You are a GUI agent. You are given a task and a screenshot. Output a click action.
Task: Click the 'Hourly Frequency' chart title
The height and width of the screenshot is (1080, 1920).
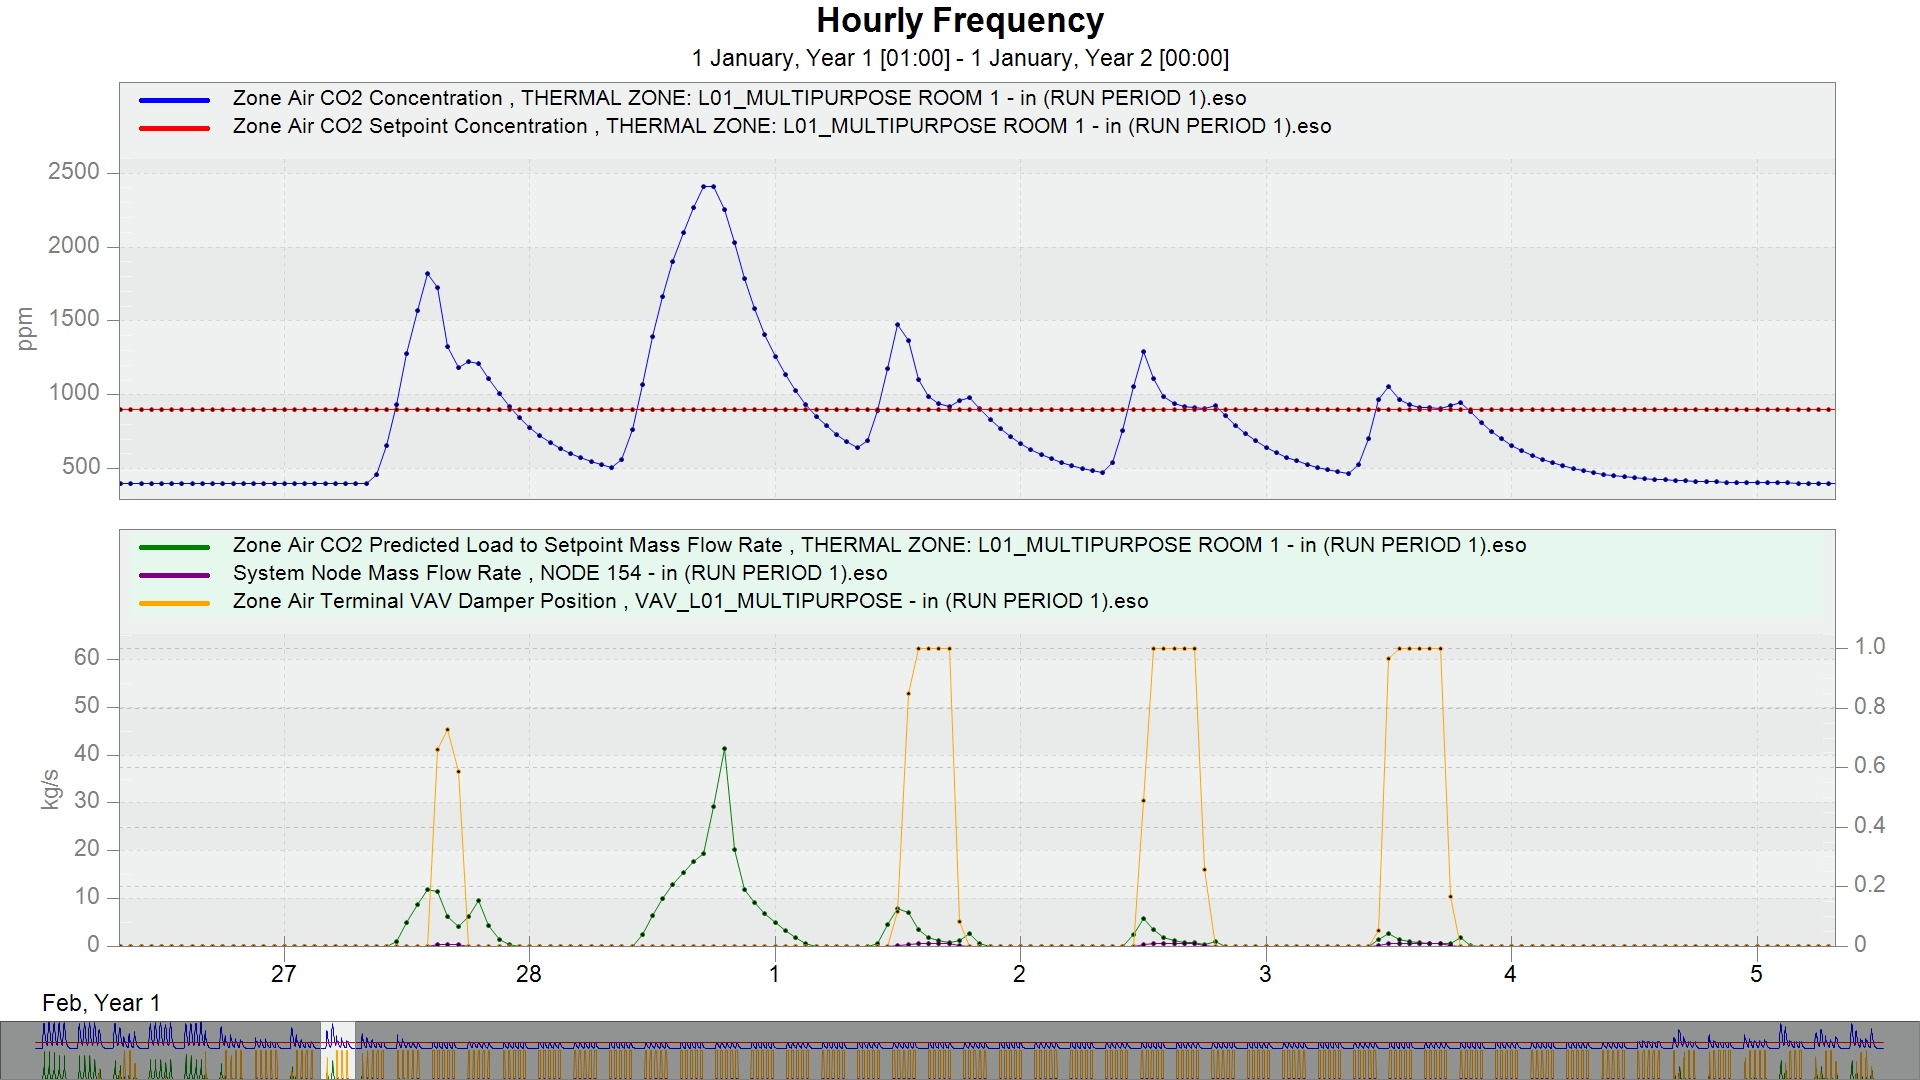click(x=960, y=21)
